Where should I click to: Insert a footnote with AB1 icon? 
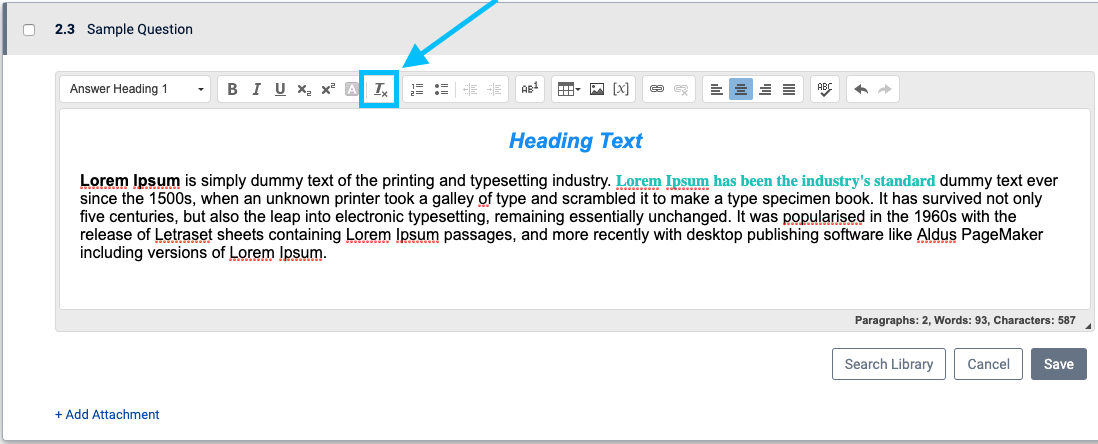point(529,89)
